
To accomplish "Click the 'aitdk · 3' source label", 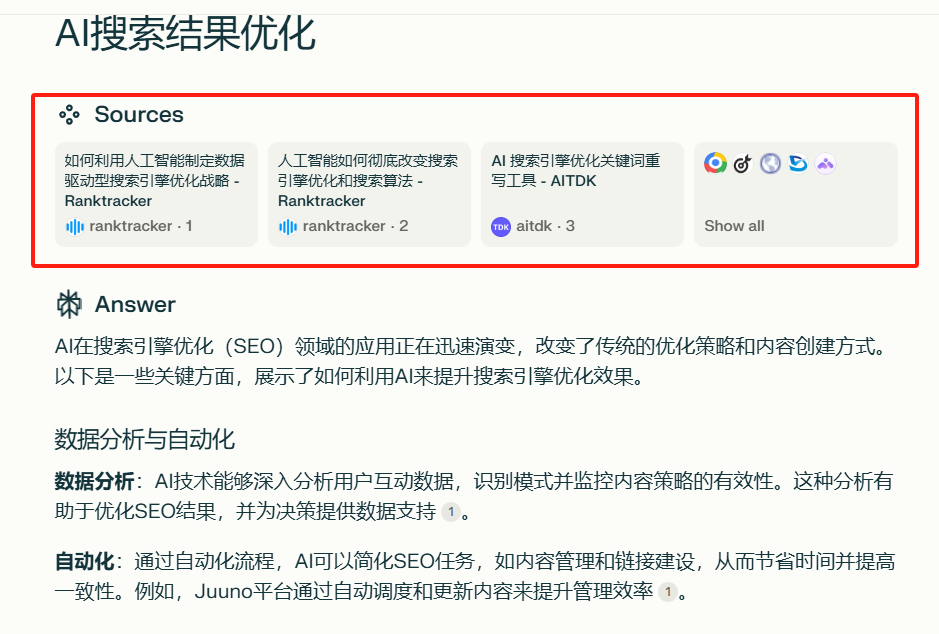I will click(x=545, y=226).
